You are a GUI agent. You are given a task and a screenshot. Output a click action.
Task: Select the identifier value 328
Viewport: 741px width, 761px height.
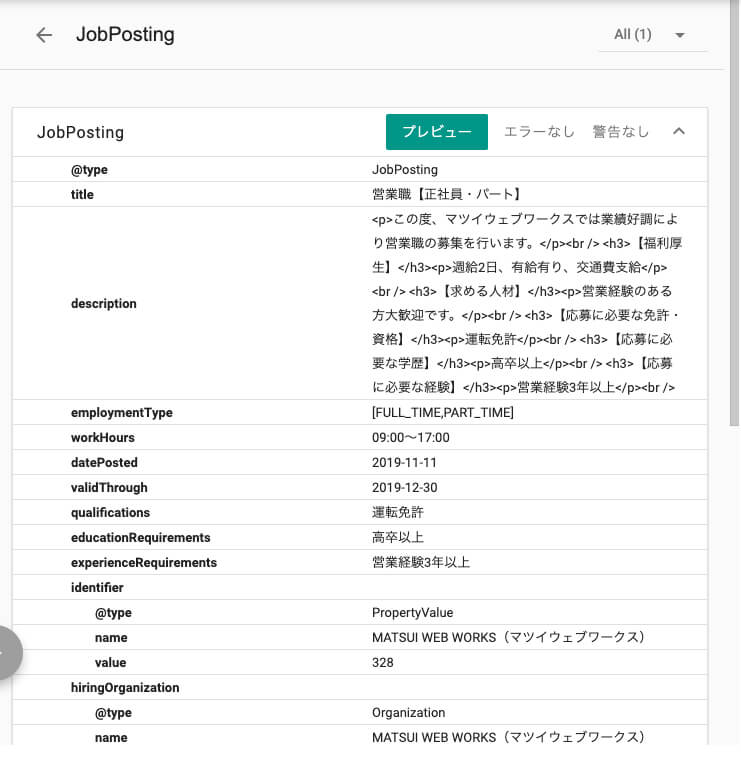coord(382,662)
